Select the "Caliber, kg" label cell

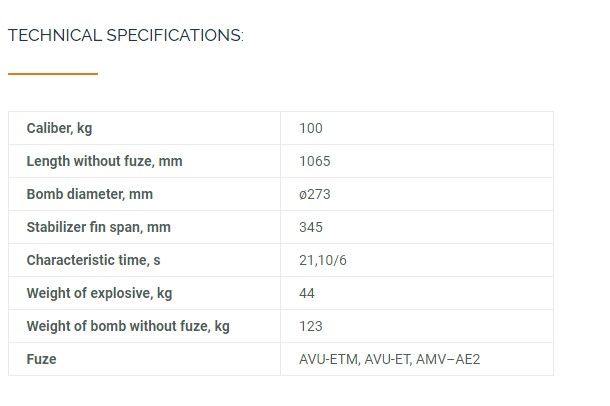pyautogui.click(x=59, y=128)
